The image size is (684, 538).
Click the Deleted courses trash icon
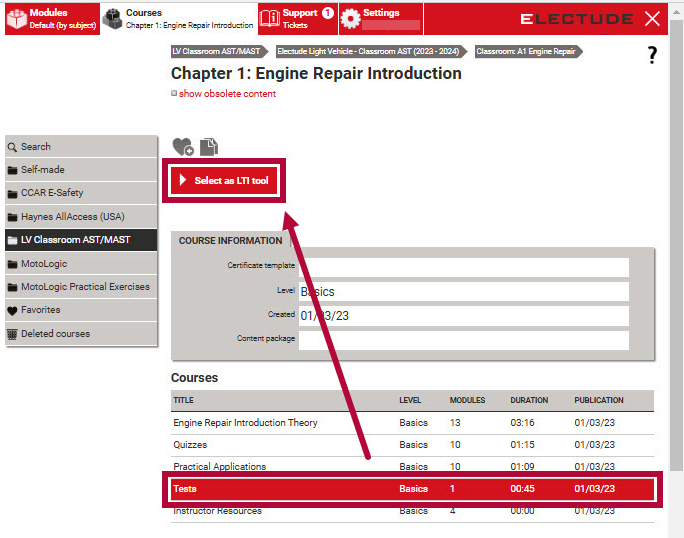(12, 334)
